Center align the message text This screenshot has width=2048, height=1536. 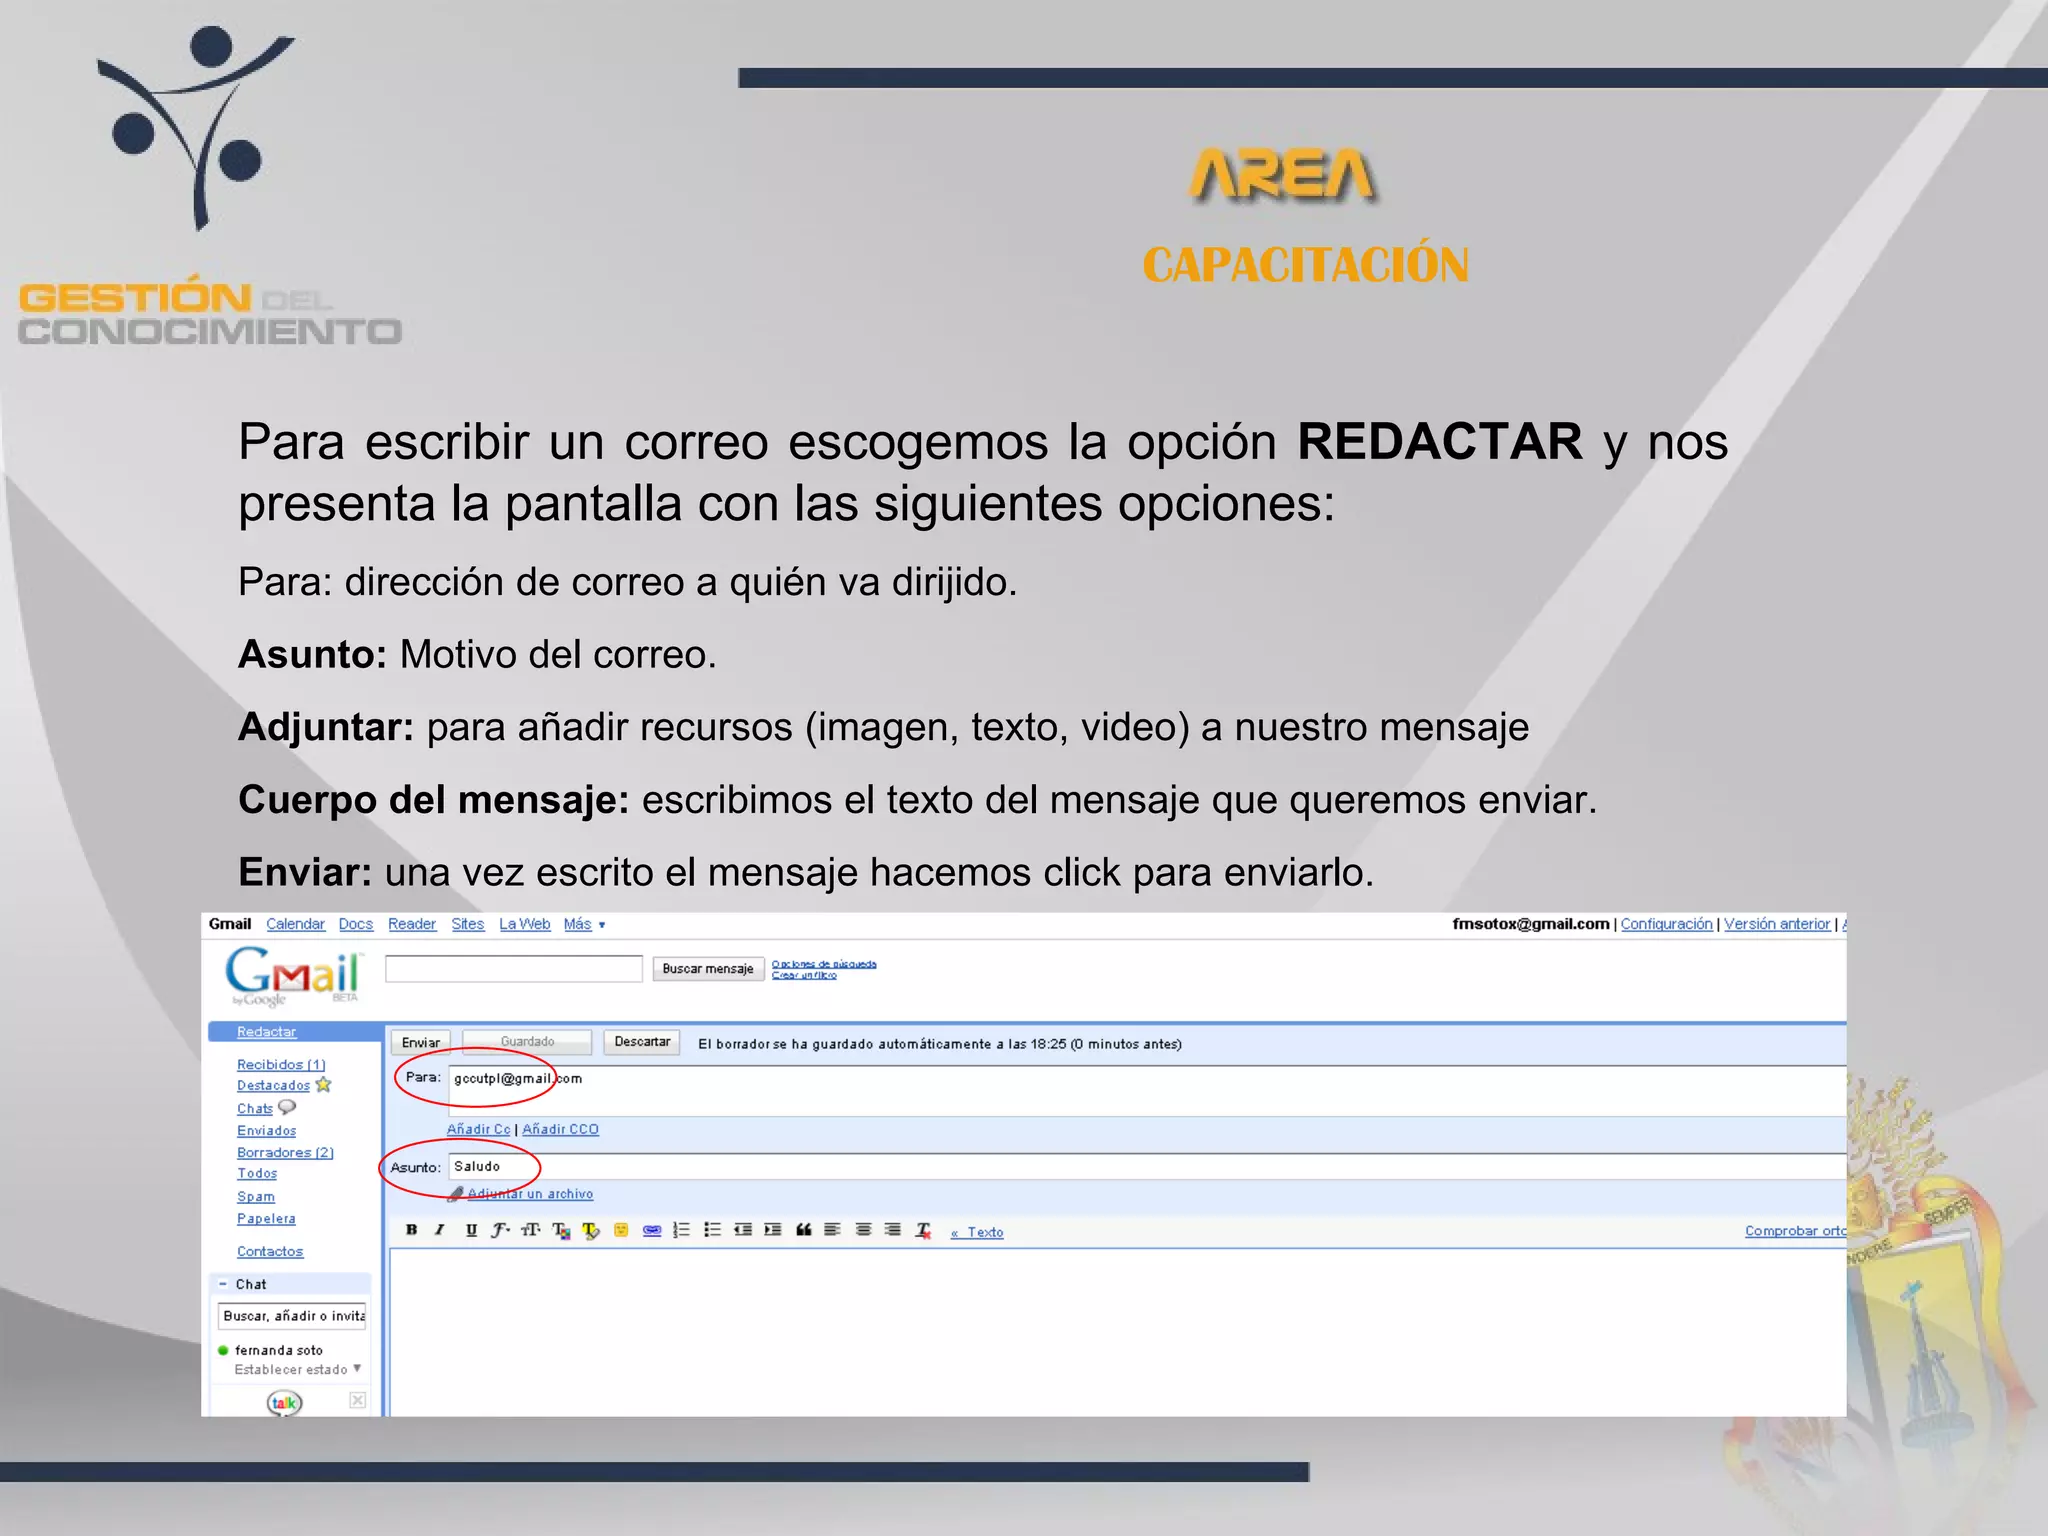pyautogui.click(x=863, y=1230)
